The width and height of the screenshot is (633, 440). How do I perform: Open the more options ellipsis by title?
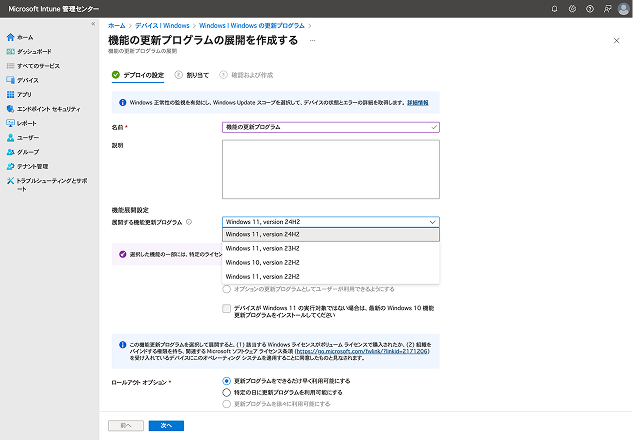pos(312,40)
